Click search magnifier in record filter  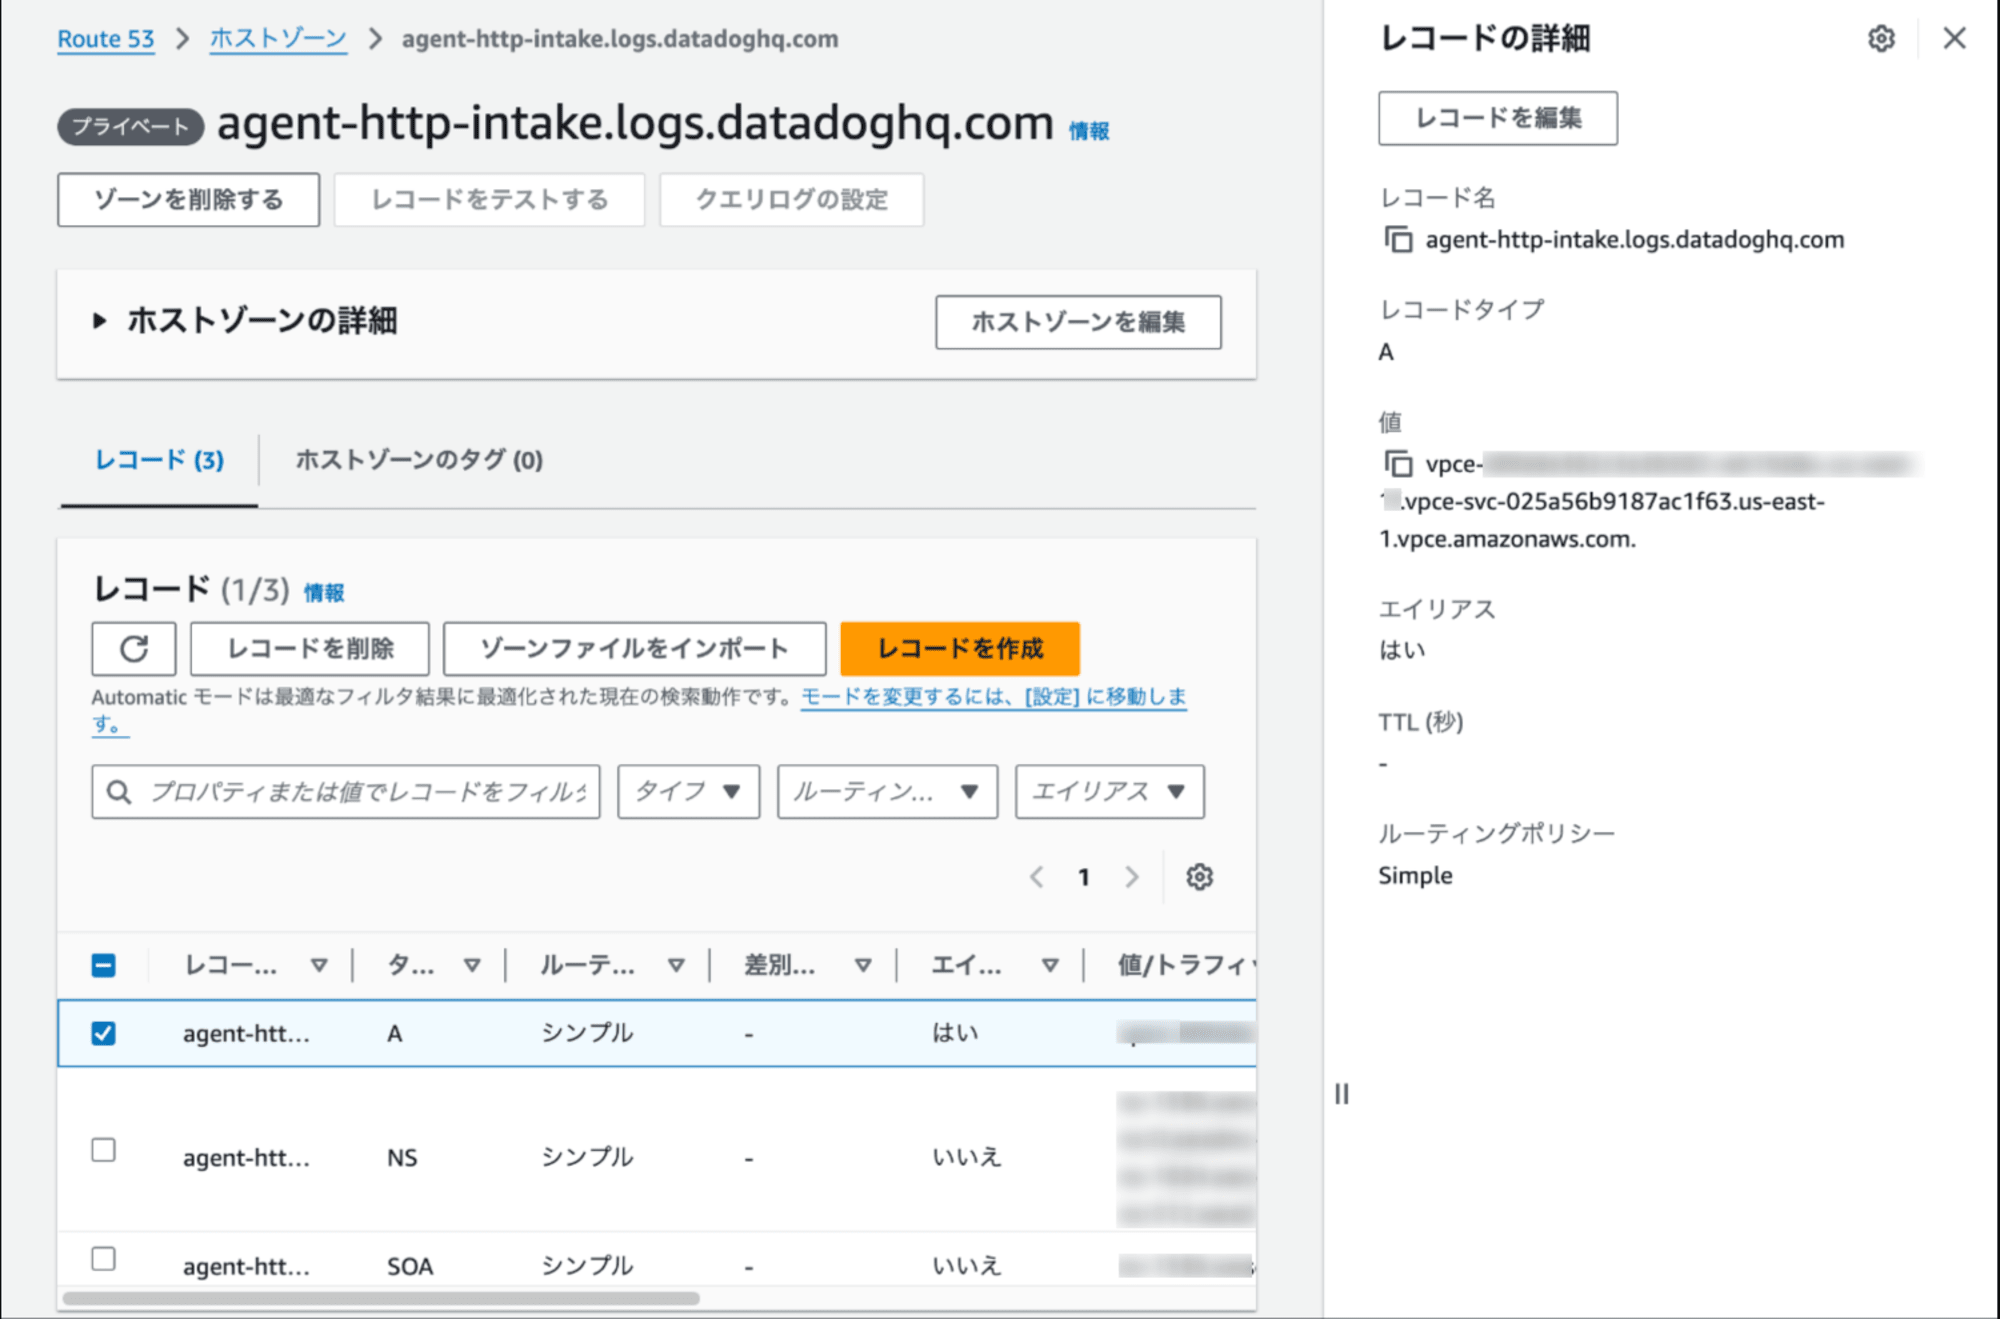(118, 792)
